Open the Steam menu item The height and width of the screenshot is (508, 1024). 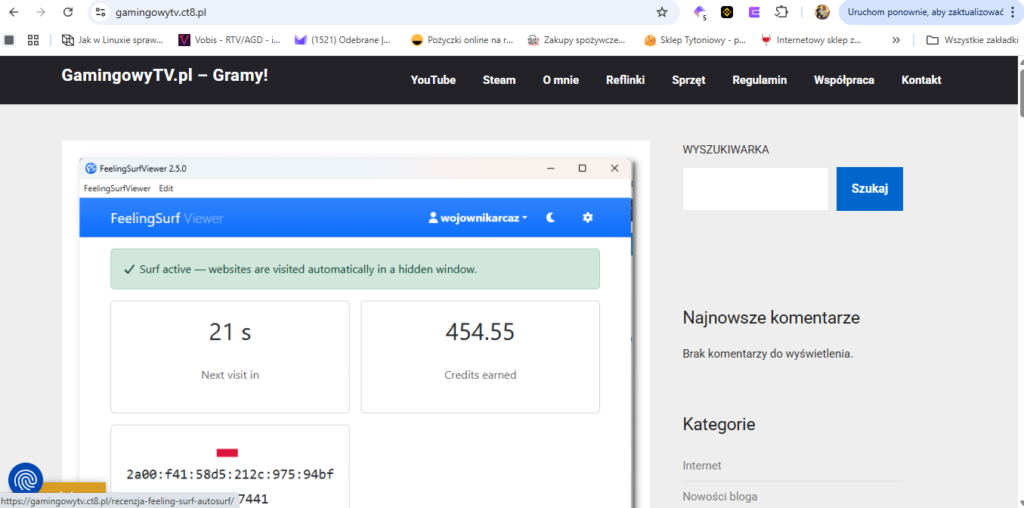click(x=499, y=80)
